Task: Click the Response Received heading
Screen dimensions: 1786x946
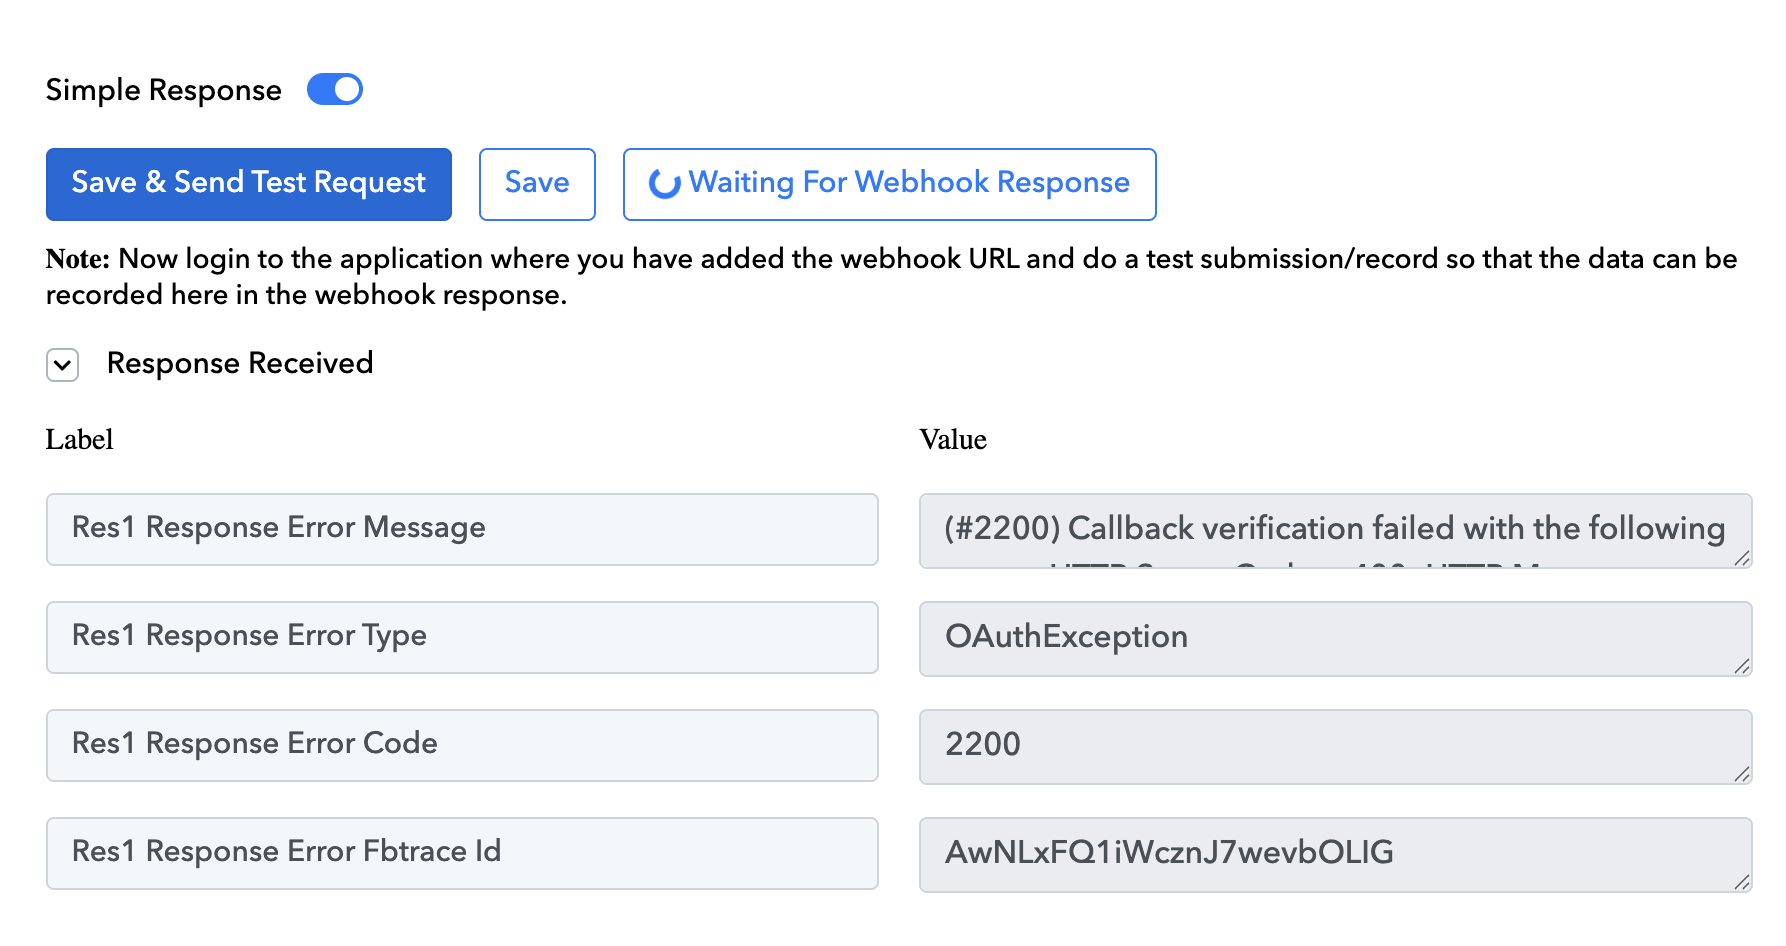Action: tap(240, 363)
